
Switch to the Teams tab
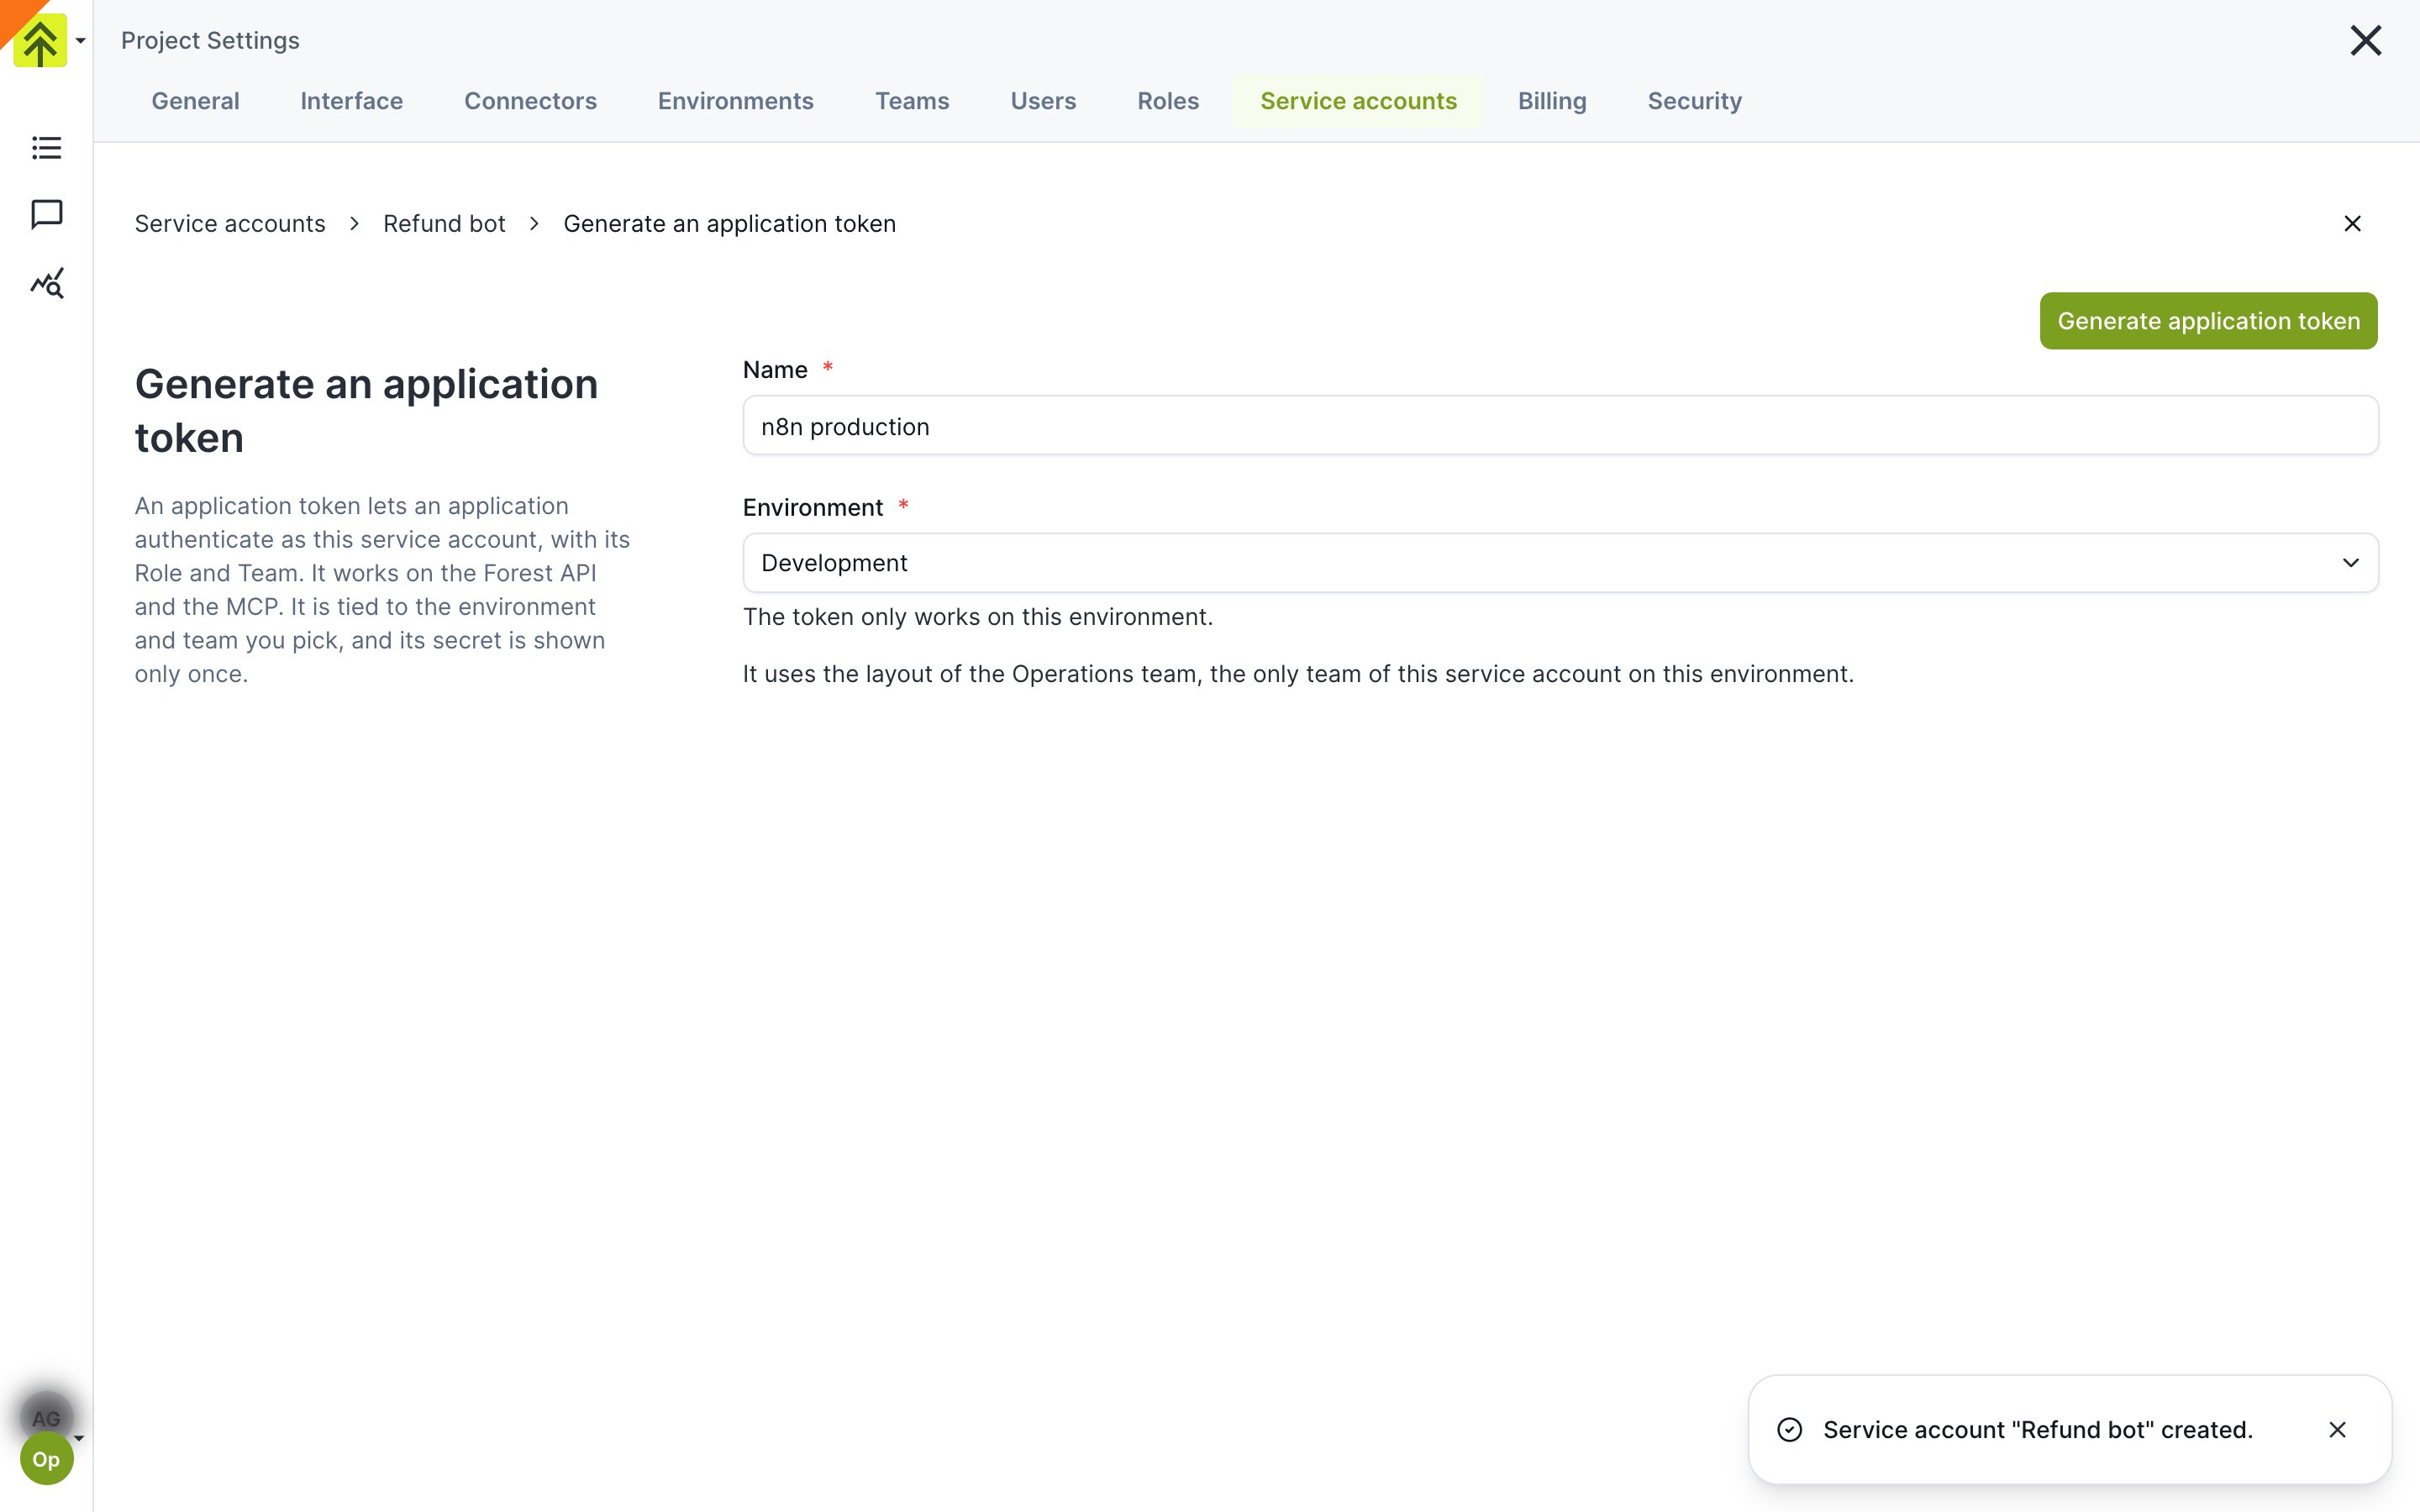tap(912, 101)
